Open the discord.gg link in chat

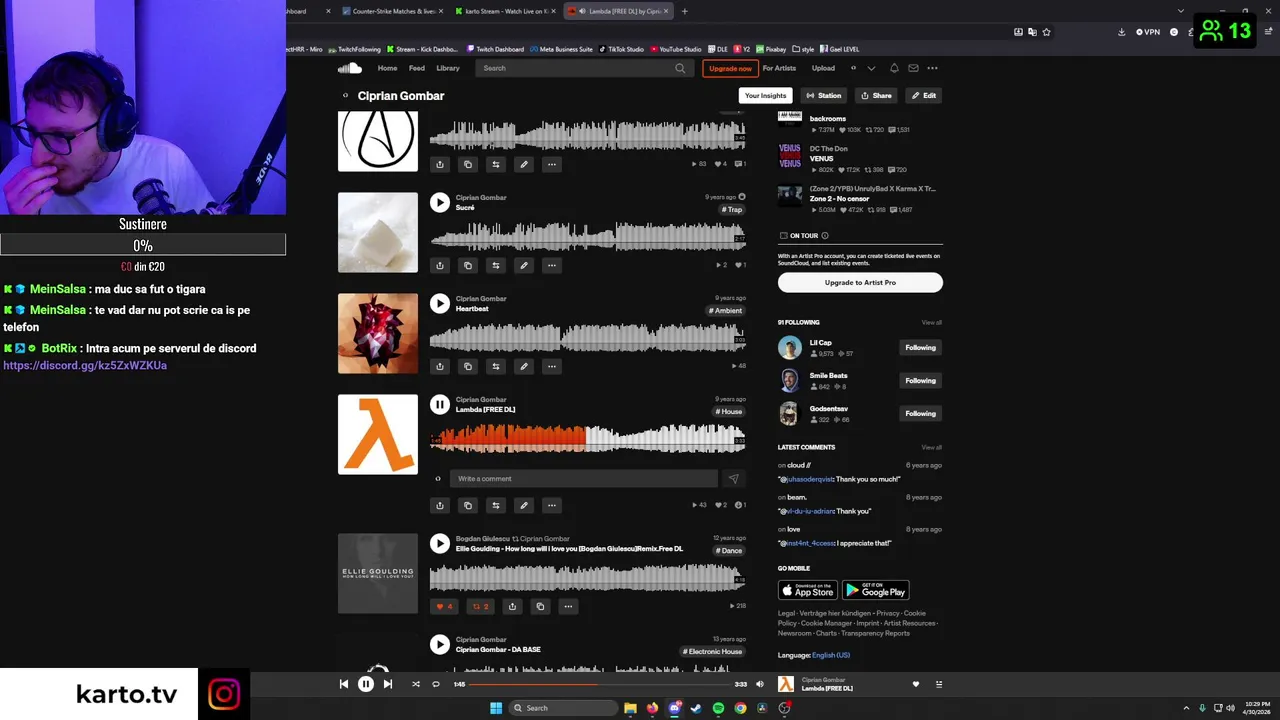(85, 366)
